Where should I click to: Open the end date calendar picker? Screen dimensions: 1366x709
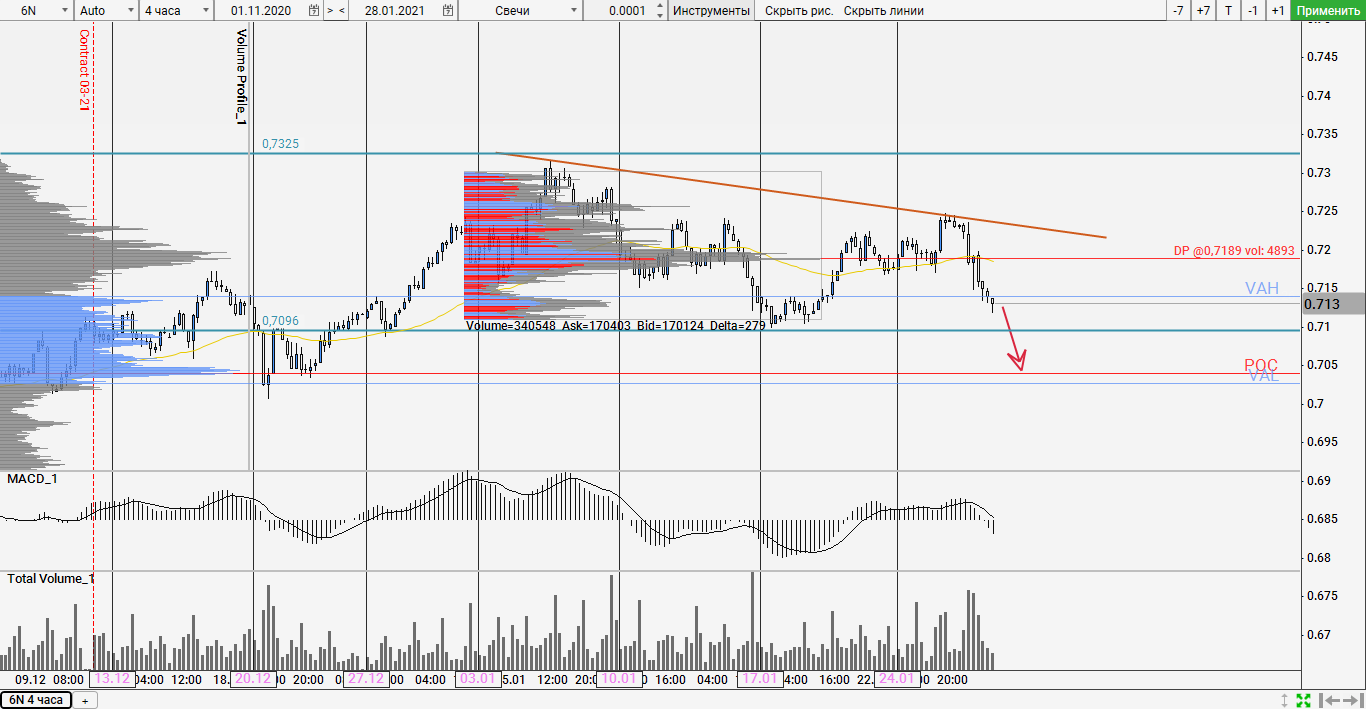(449, 11)
